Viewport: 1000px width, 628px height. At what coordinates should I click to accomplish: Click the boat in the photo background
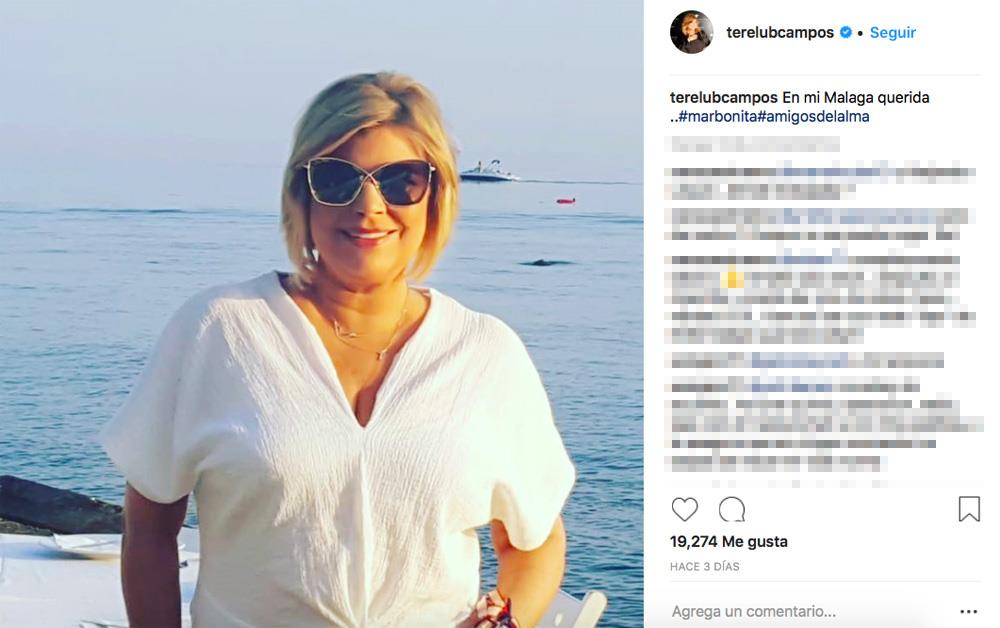[x=489, y=172]
